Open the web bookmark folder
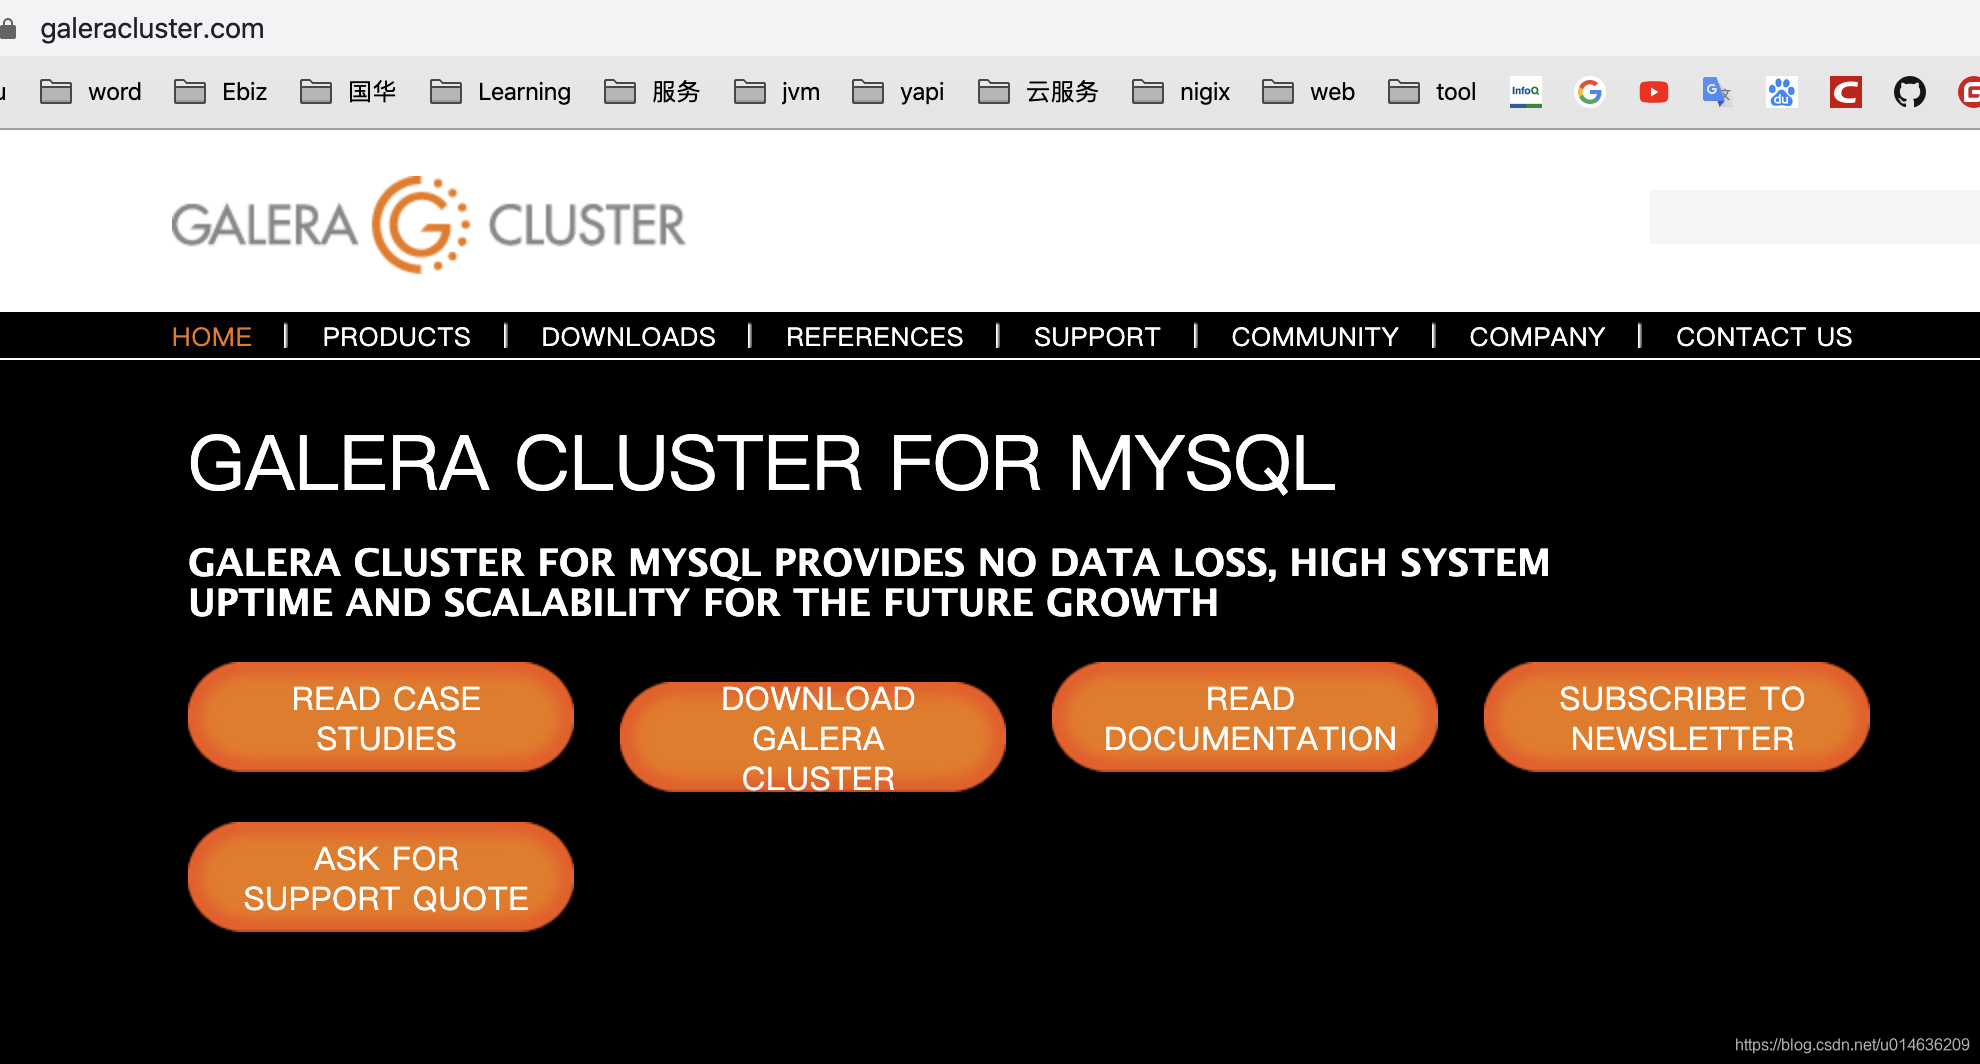This screenshot has height=1064, width=1980. 1309,92
